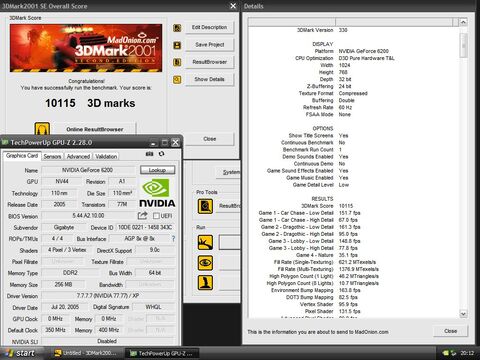Click the GPU Name field NVIDIA GeForce 6200
This screenshot has width=480, height=360.
coord(87,170)
